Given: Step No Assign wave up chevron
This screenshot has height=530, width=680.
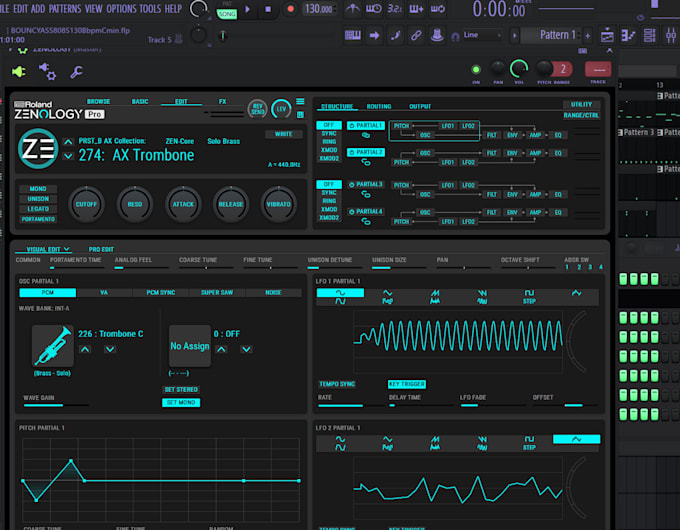Looking at the screenshot, I should point(221,350).
